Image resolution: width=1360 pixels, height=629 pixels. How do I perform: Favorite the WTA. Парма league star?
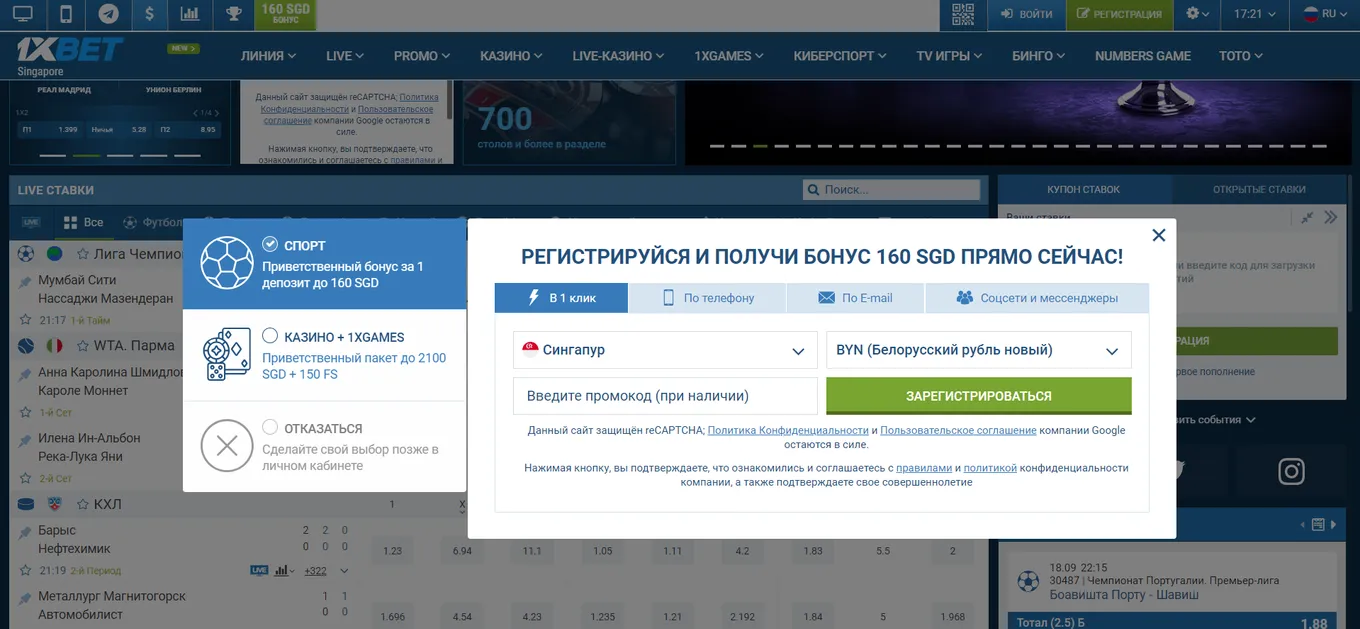tap(83, 346)
